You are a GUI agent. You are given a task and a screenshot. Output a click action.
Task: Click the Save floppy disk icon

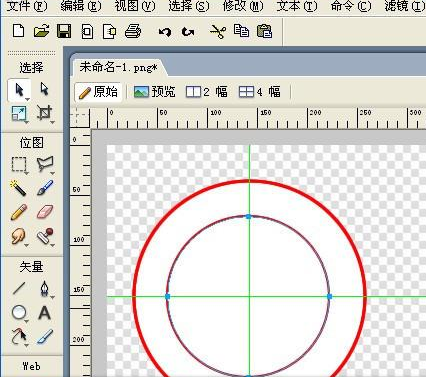(x=64, y=32)
